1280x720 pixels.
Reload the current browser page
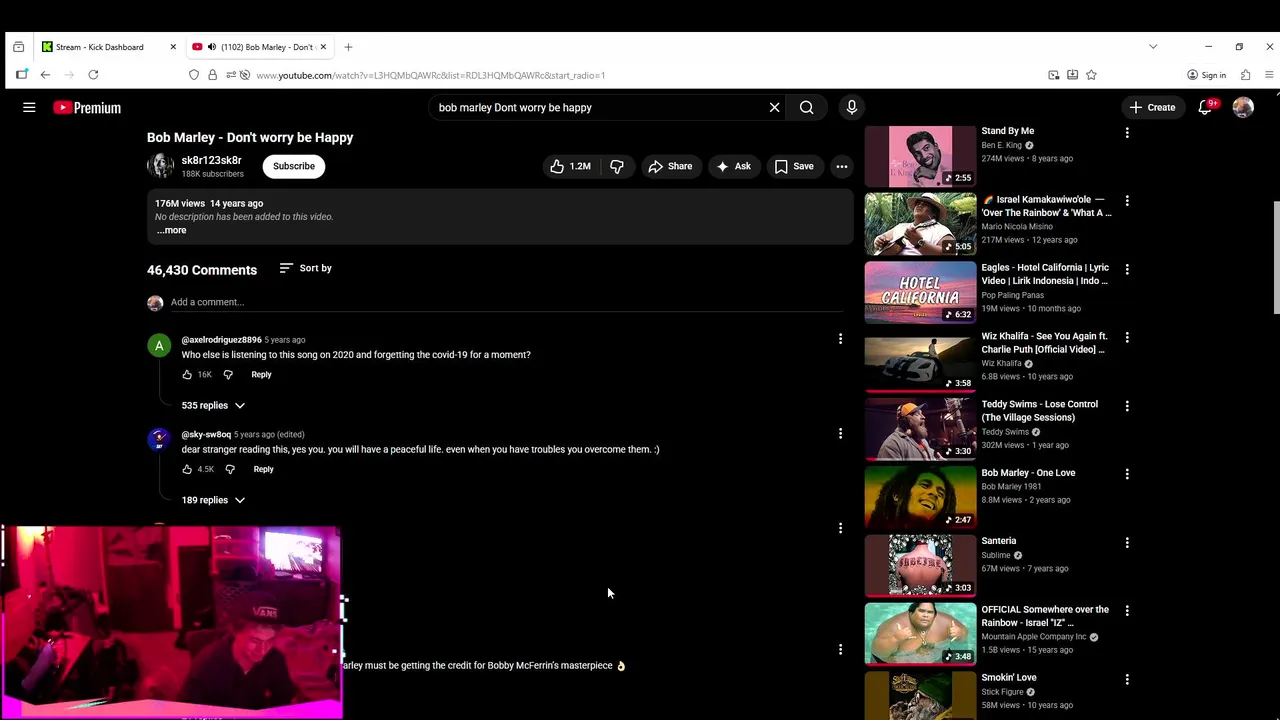pos(93,75)
